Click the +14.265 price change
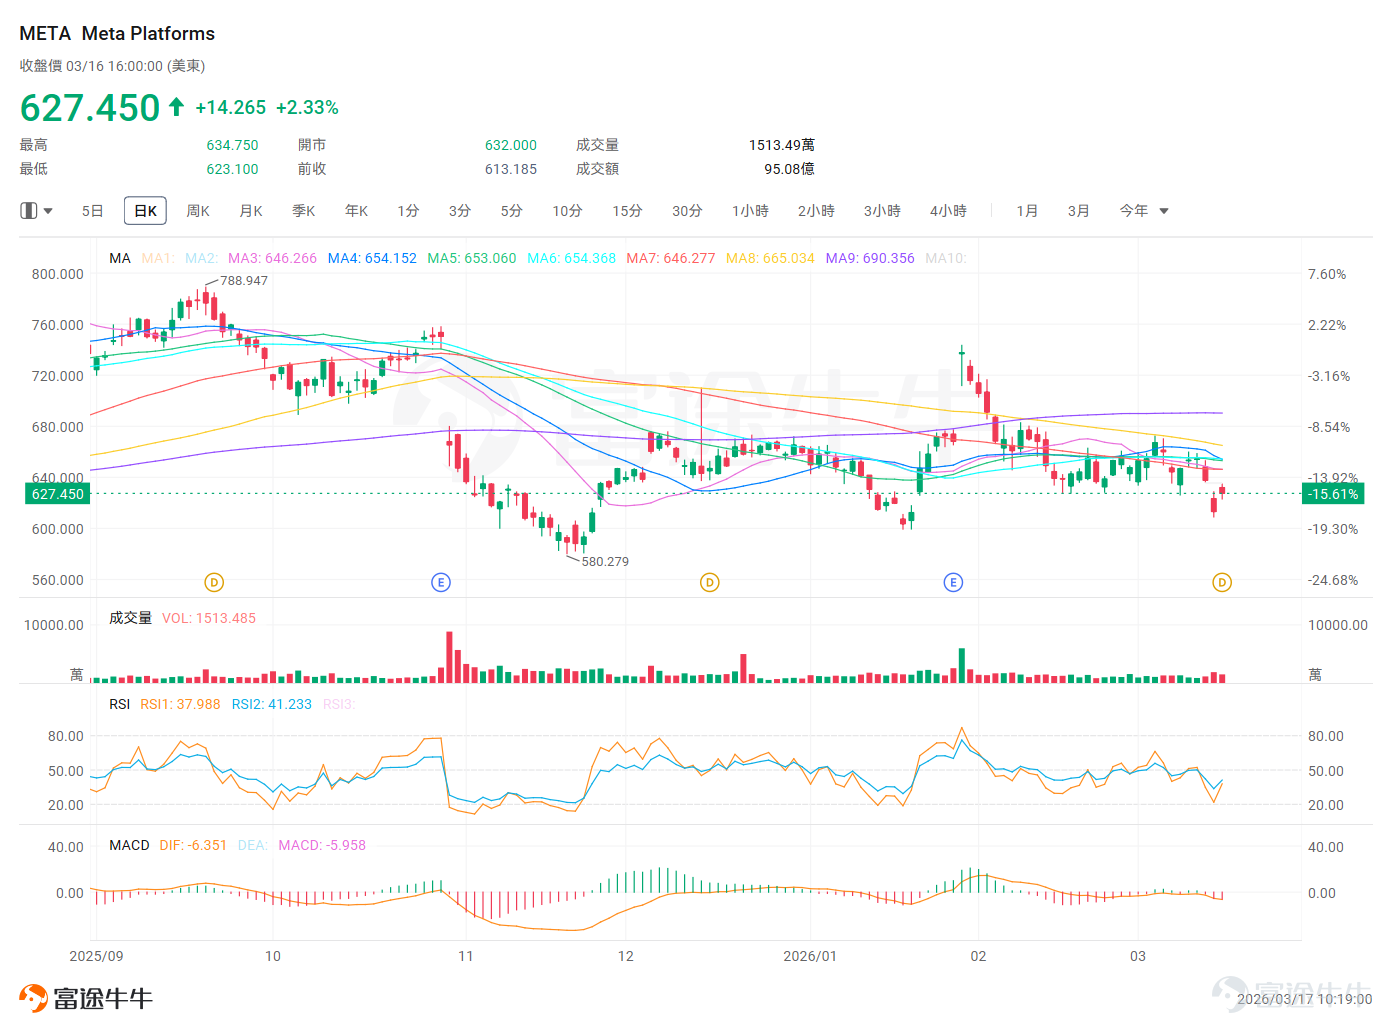The height and width of the screenshot is (1031, 1392). [x=231, y=107]
